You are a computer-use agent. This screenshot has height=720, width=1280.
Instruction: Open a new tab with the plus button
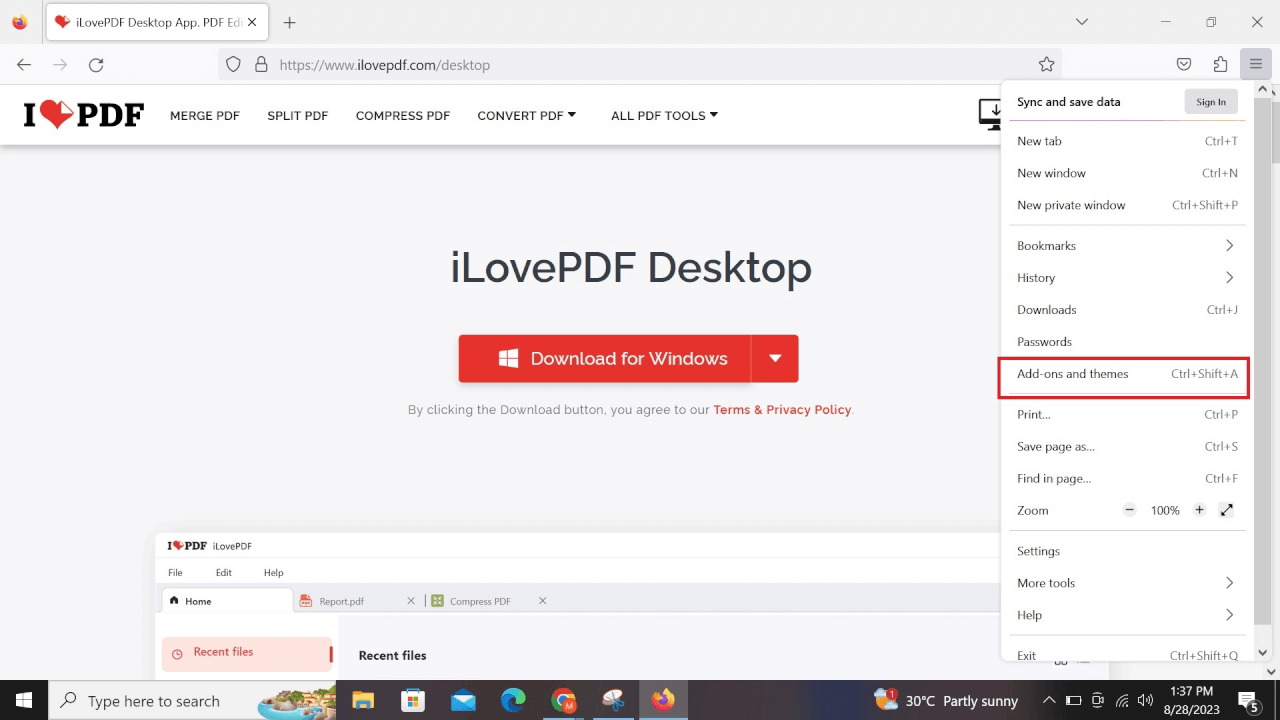[x=289, y=22]
